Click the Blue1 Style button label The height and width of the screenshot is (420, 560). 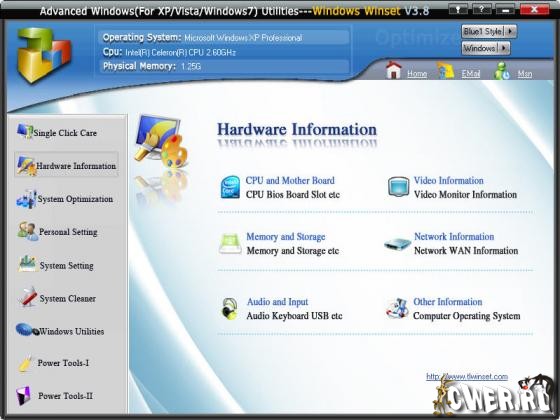[482, 31]
